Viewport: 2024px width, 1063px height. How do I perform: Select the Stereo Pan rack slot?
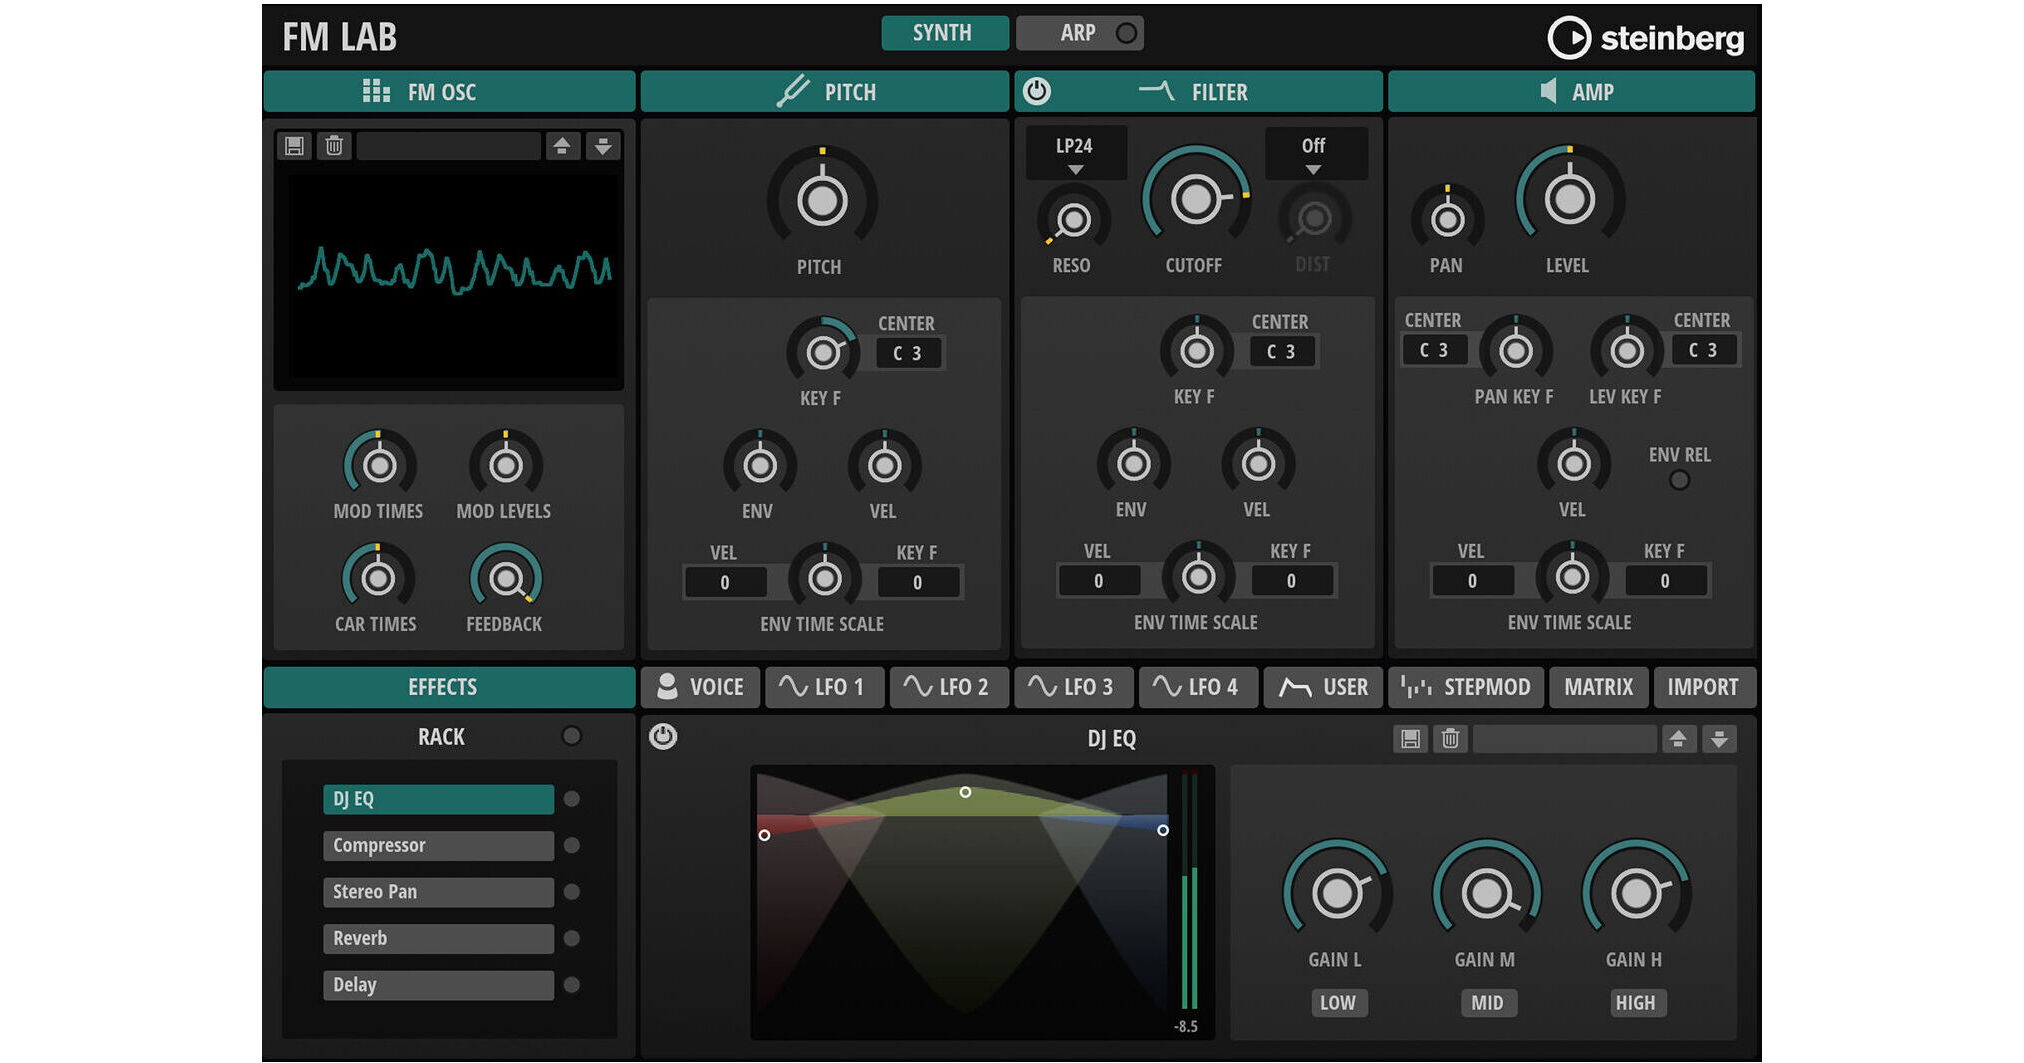pos(438,891)
